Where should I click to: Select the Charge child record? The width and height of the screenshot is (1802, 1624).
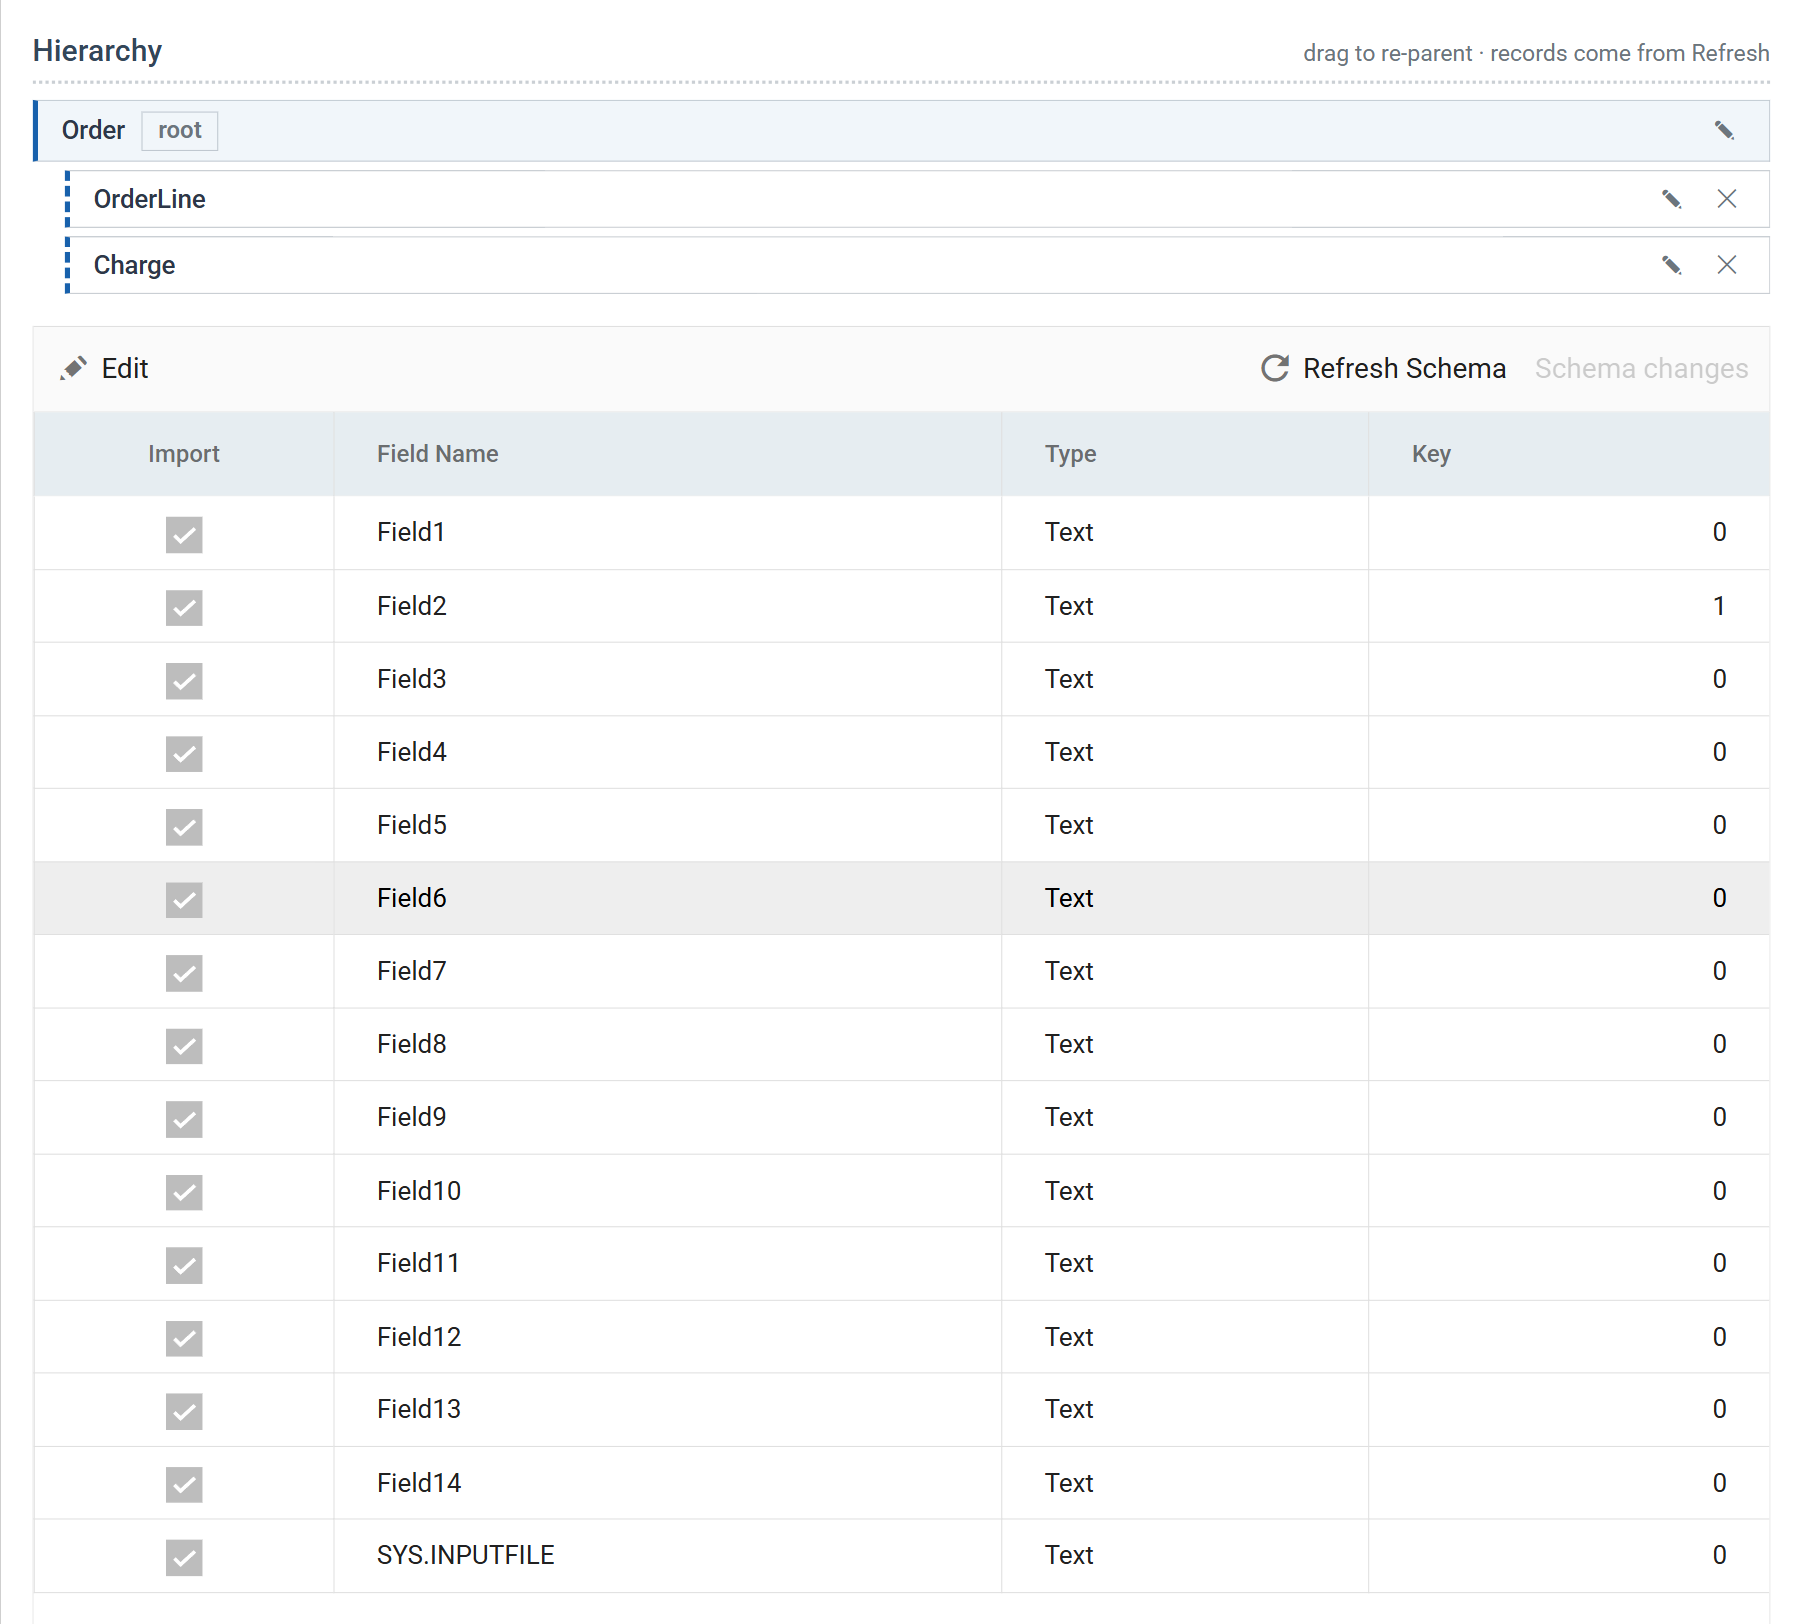point(918,265)
